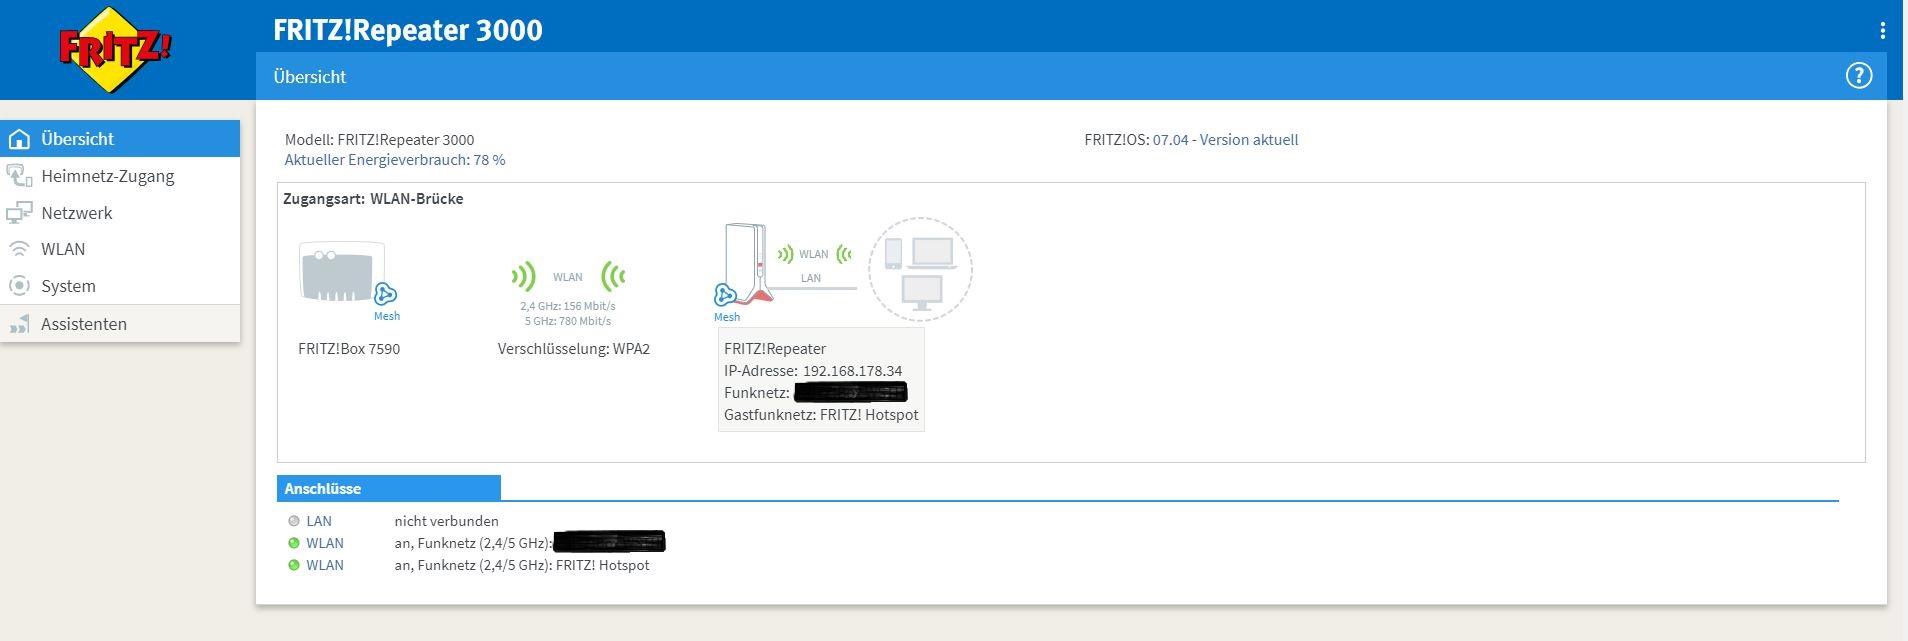Click the 07.04 - Version aktuell link
Screen dimensions: 1908x641
[1225, 140]
